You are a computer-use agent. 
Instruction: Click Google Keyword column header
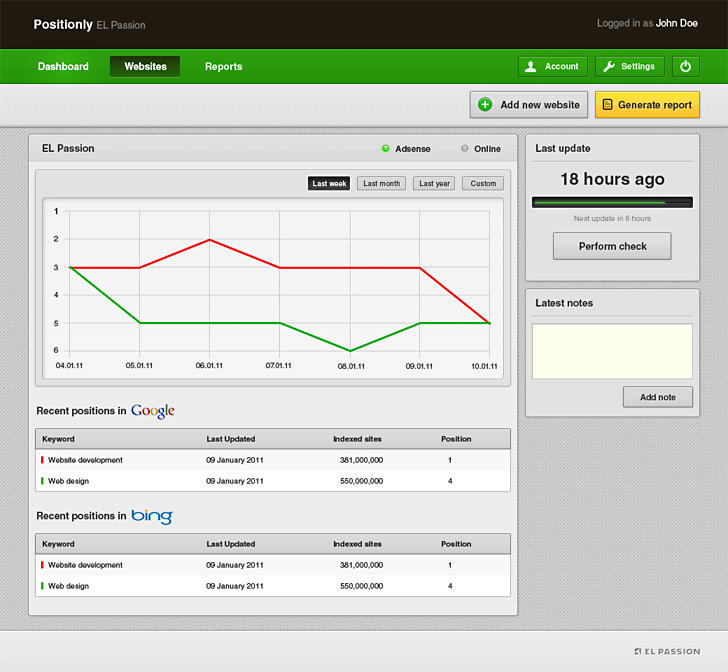point(58,439)
